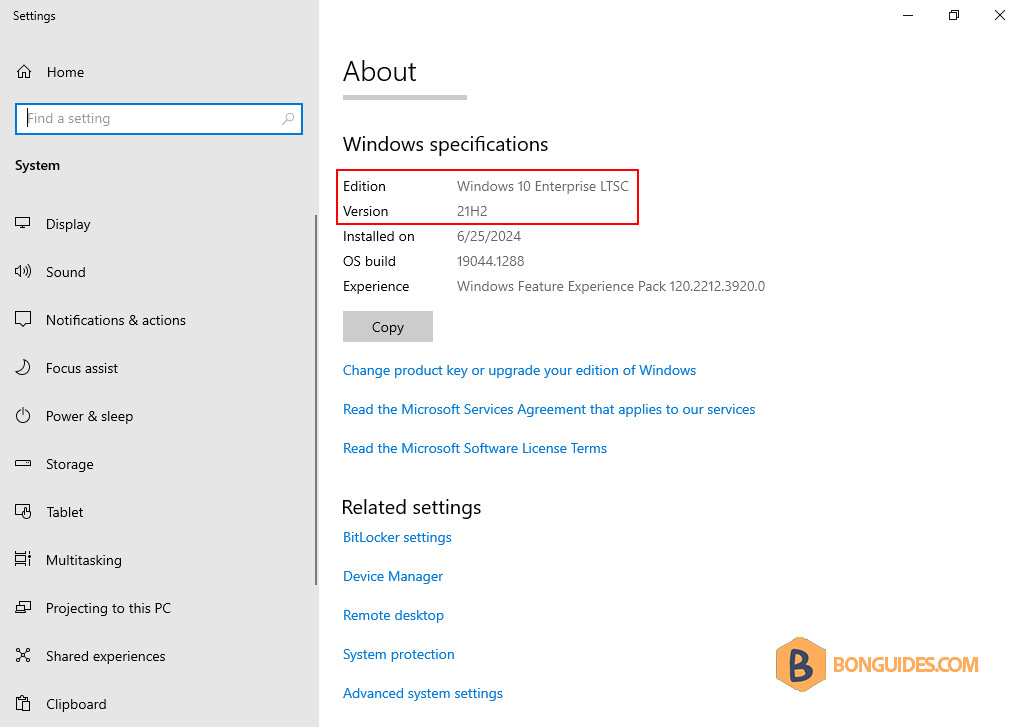Open Microsoft Software License Terms link
Image resolution: width=1018 pixels, height=727 pixels.
click(x=475, y=448)
